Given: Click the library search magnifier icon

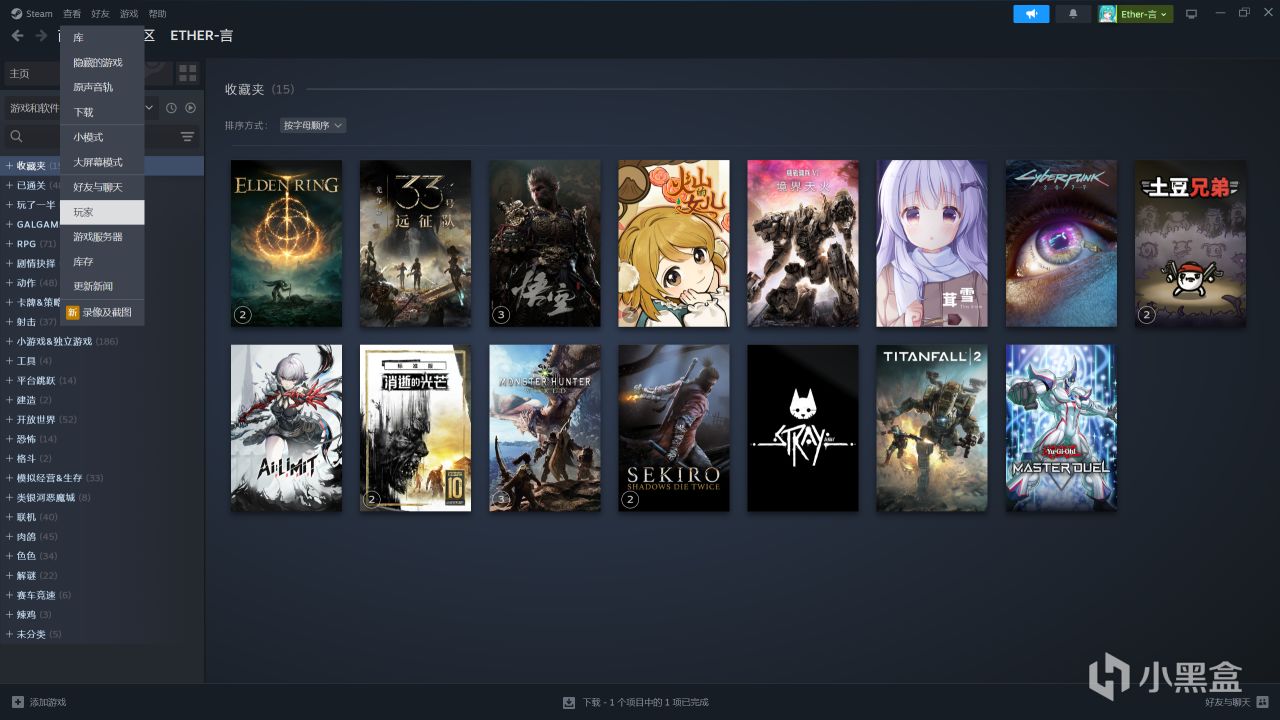Looking at the screenshot, I should tap(16, 136).
